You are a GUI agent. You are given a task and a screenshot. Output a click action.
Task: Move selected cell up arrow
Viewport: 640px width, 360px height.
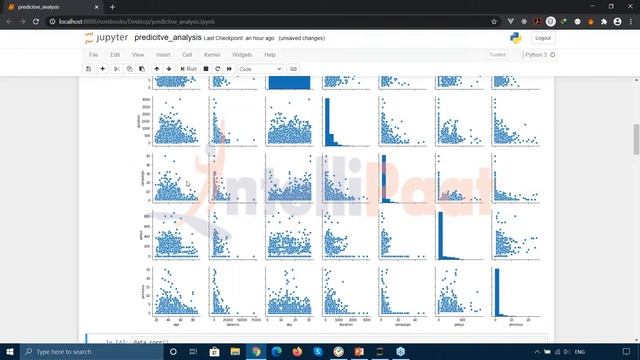(x=157, y=69)
